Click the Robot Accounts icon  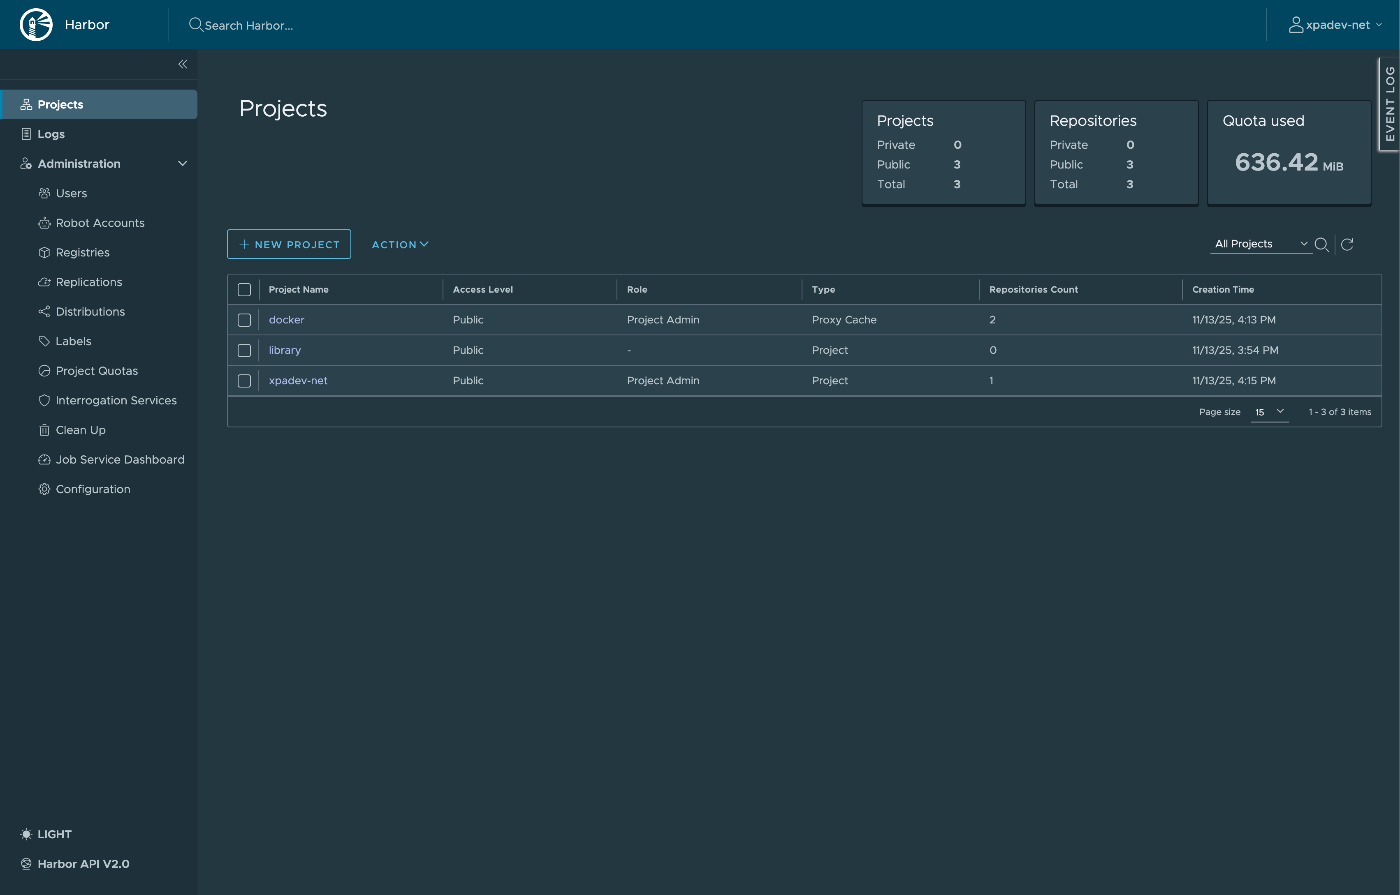pyautogui.click(x=44, y=223)
